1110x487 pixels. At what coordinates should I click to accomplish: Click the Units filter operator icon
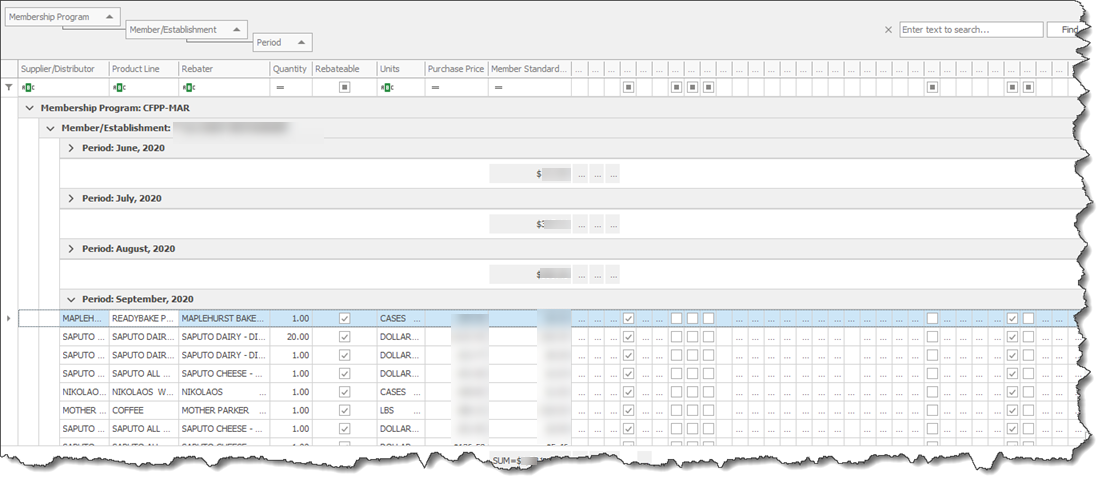[x=387, y=88]
